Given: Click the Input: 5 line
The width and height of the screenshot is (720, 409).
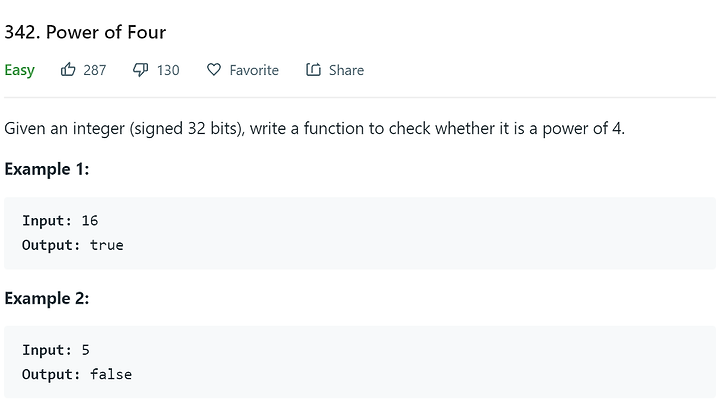Looking at the screenshot, I should (56, 350).
